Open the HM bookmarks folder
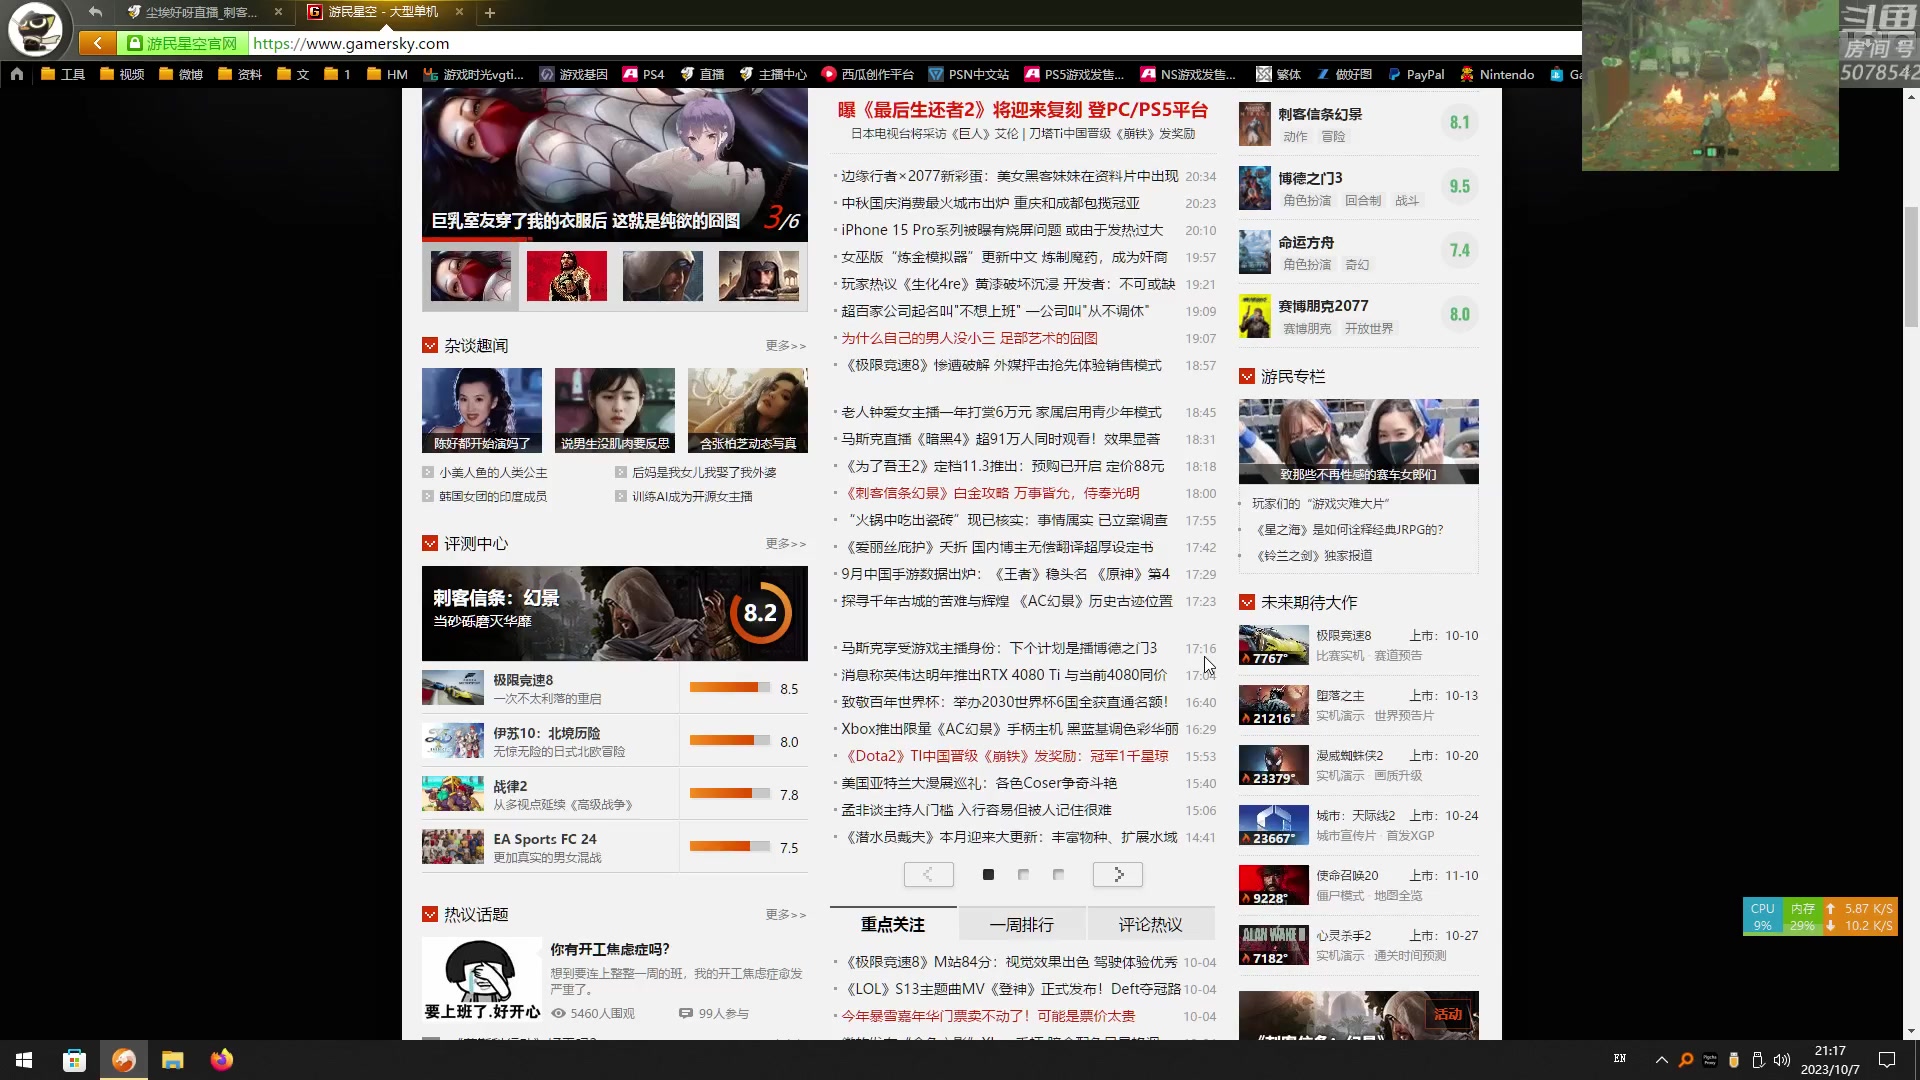The image size is (1920, 1080). tap(388, 74)
